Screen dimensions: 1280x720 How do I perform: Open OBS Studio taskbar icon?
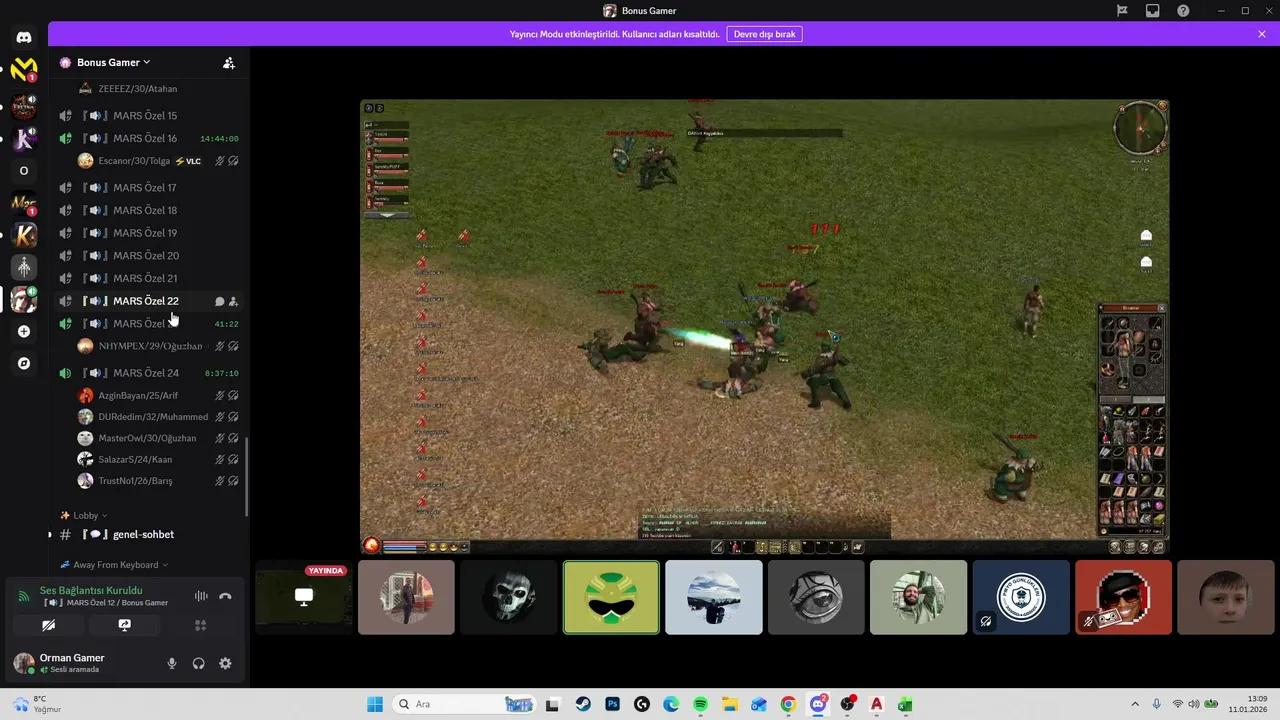tap(847, 704)
